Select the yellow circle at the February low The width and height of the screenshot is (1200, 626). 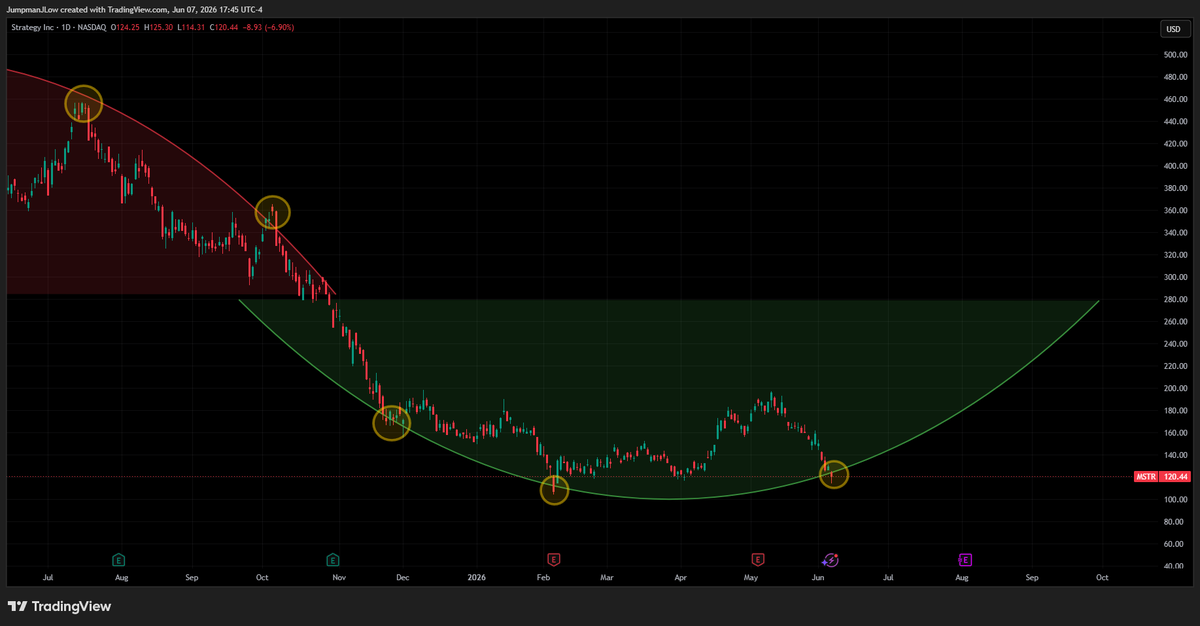pos(554,489)
